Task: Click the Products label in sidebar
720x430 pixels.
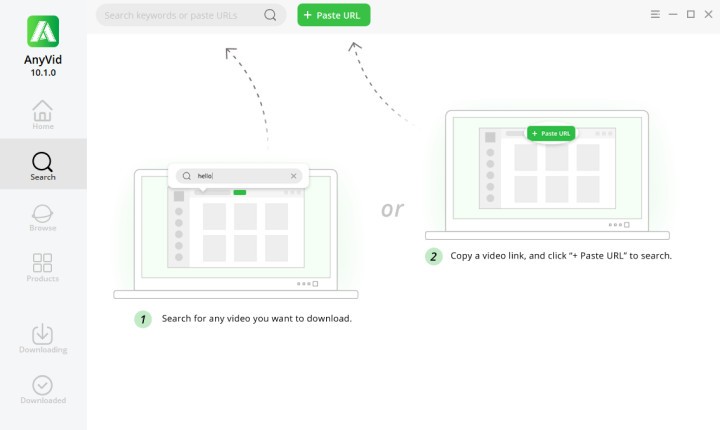Action: pyautogui.click(x=43, y=279)
